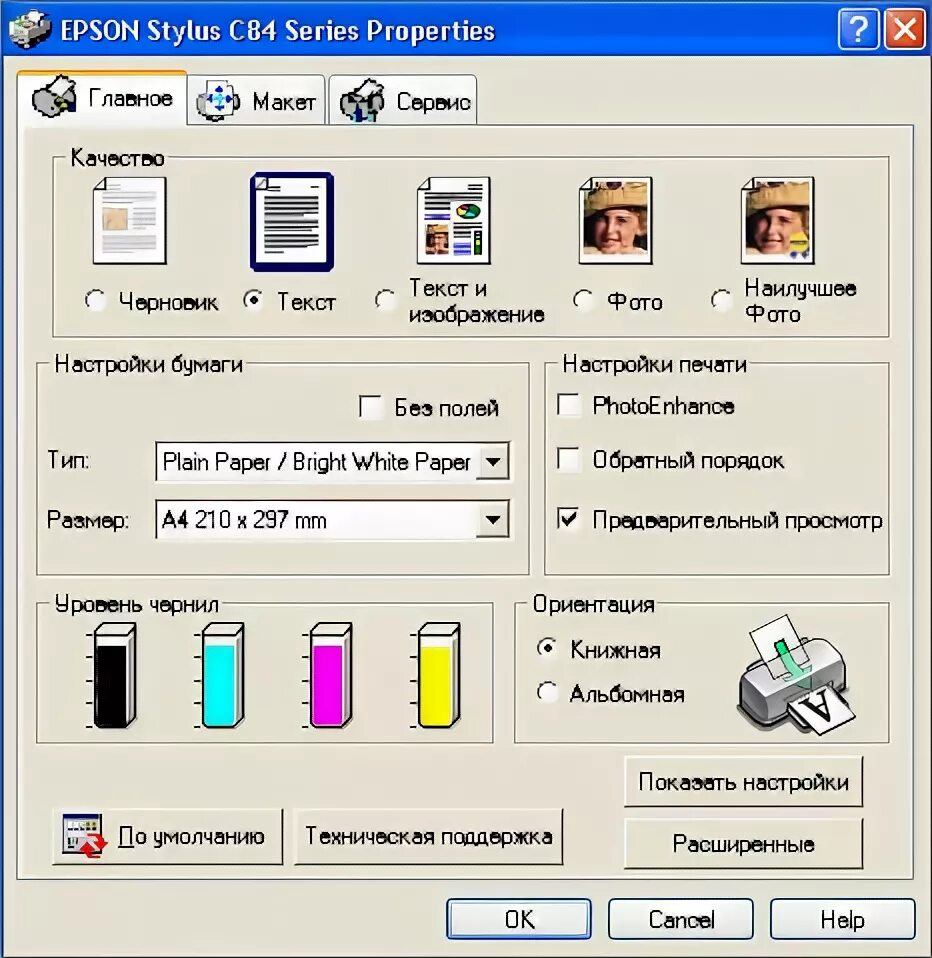Viewport: 932px width, 958px height.
Task: Click the question mark help icon in title bar
Action: coord(858,29)
